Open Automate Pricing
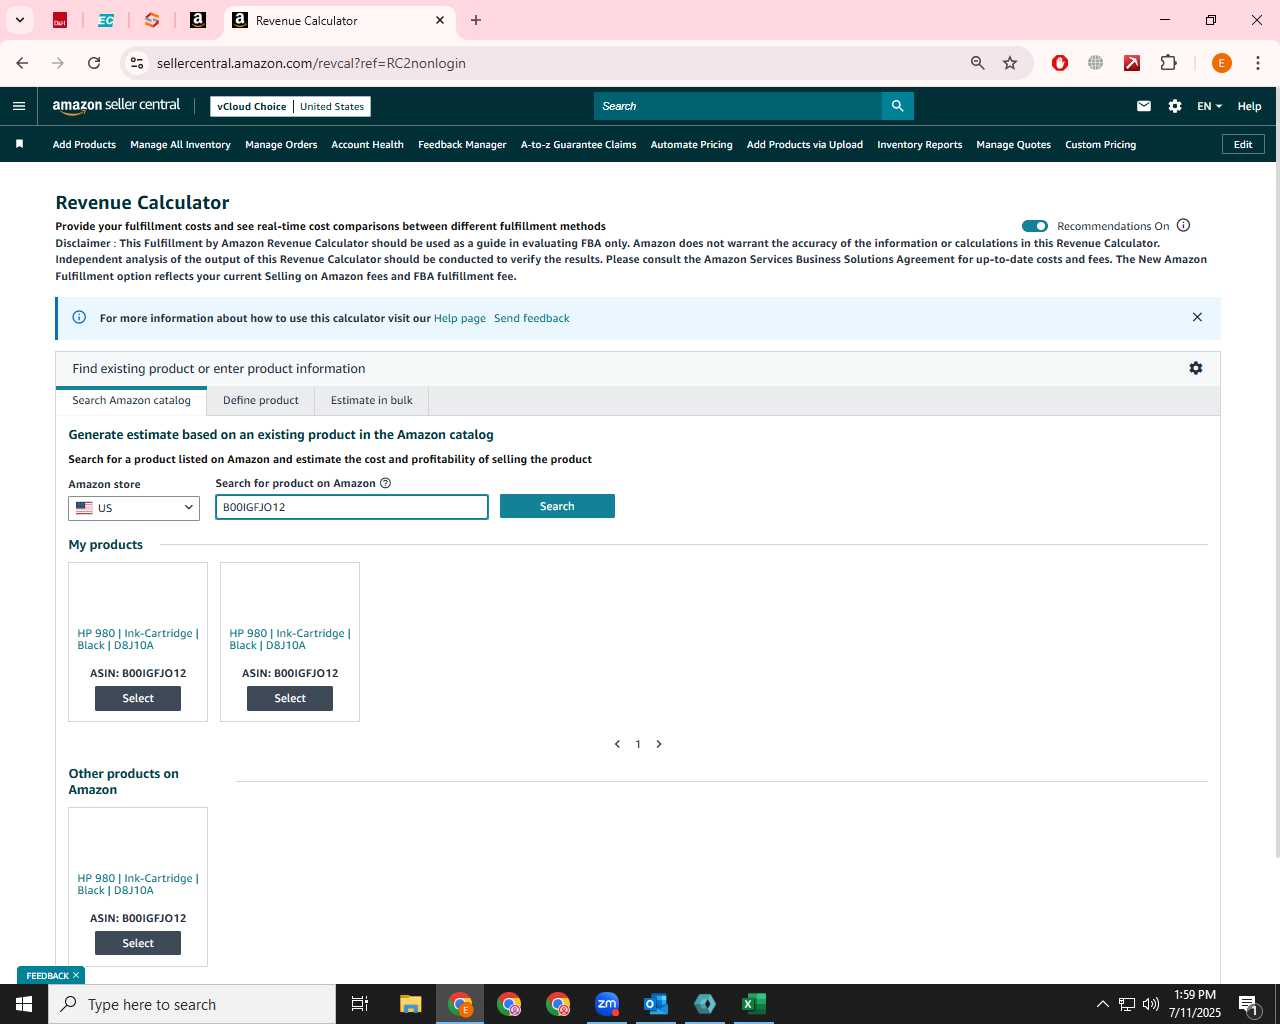The height and width of the screenshot is (1024, 1280). coord(691,144)
